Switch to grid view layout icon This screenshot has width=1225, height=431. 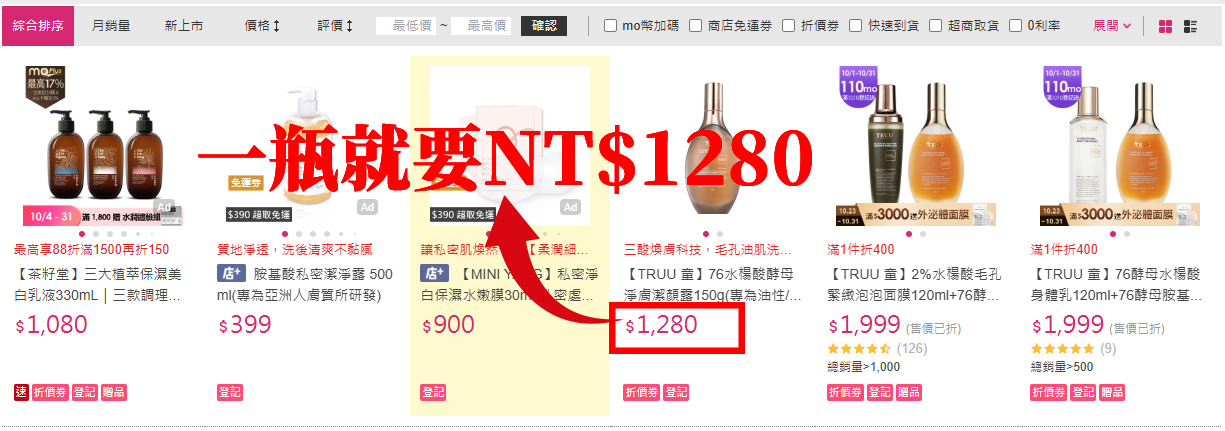(1165, 26)
